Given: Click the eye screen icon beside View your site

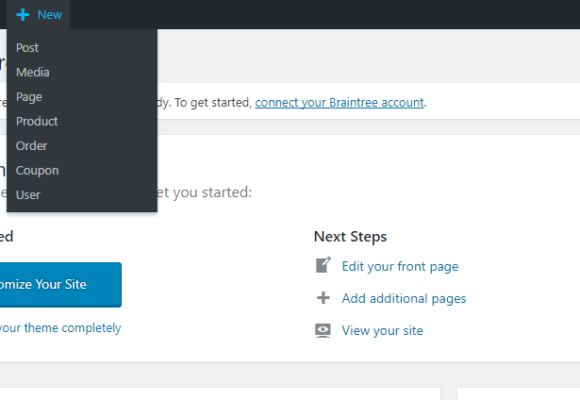Looking at the screenshot, I should click(323, 330).
